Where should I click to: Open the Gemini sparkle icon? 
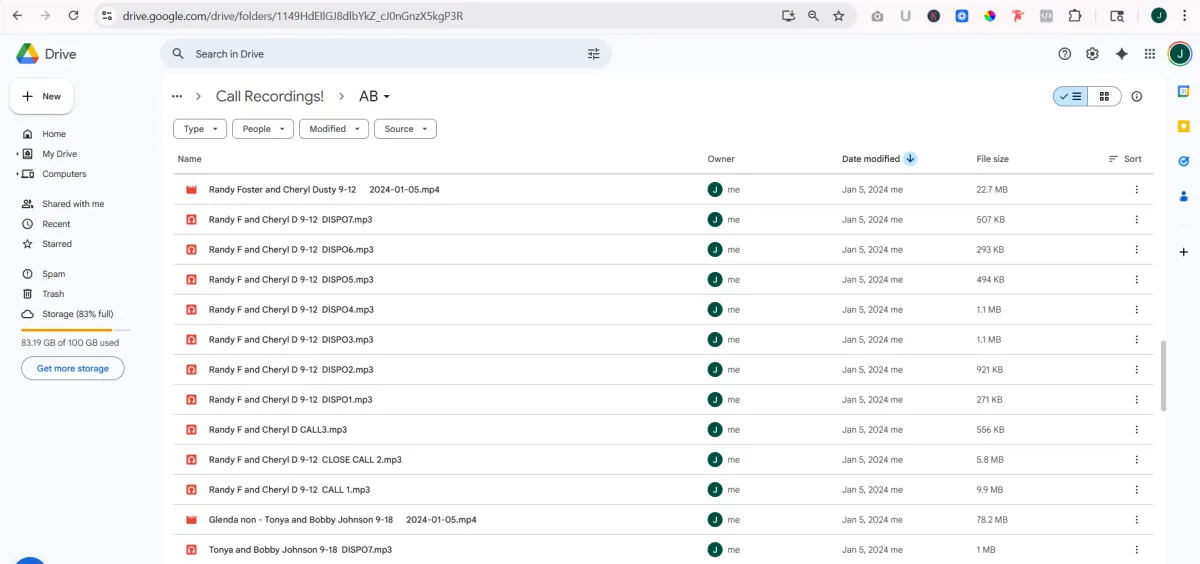(x=1121, y=54)
